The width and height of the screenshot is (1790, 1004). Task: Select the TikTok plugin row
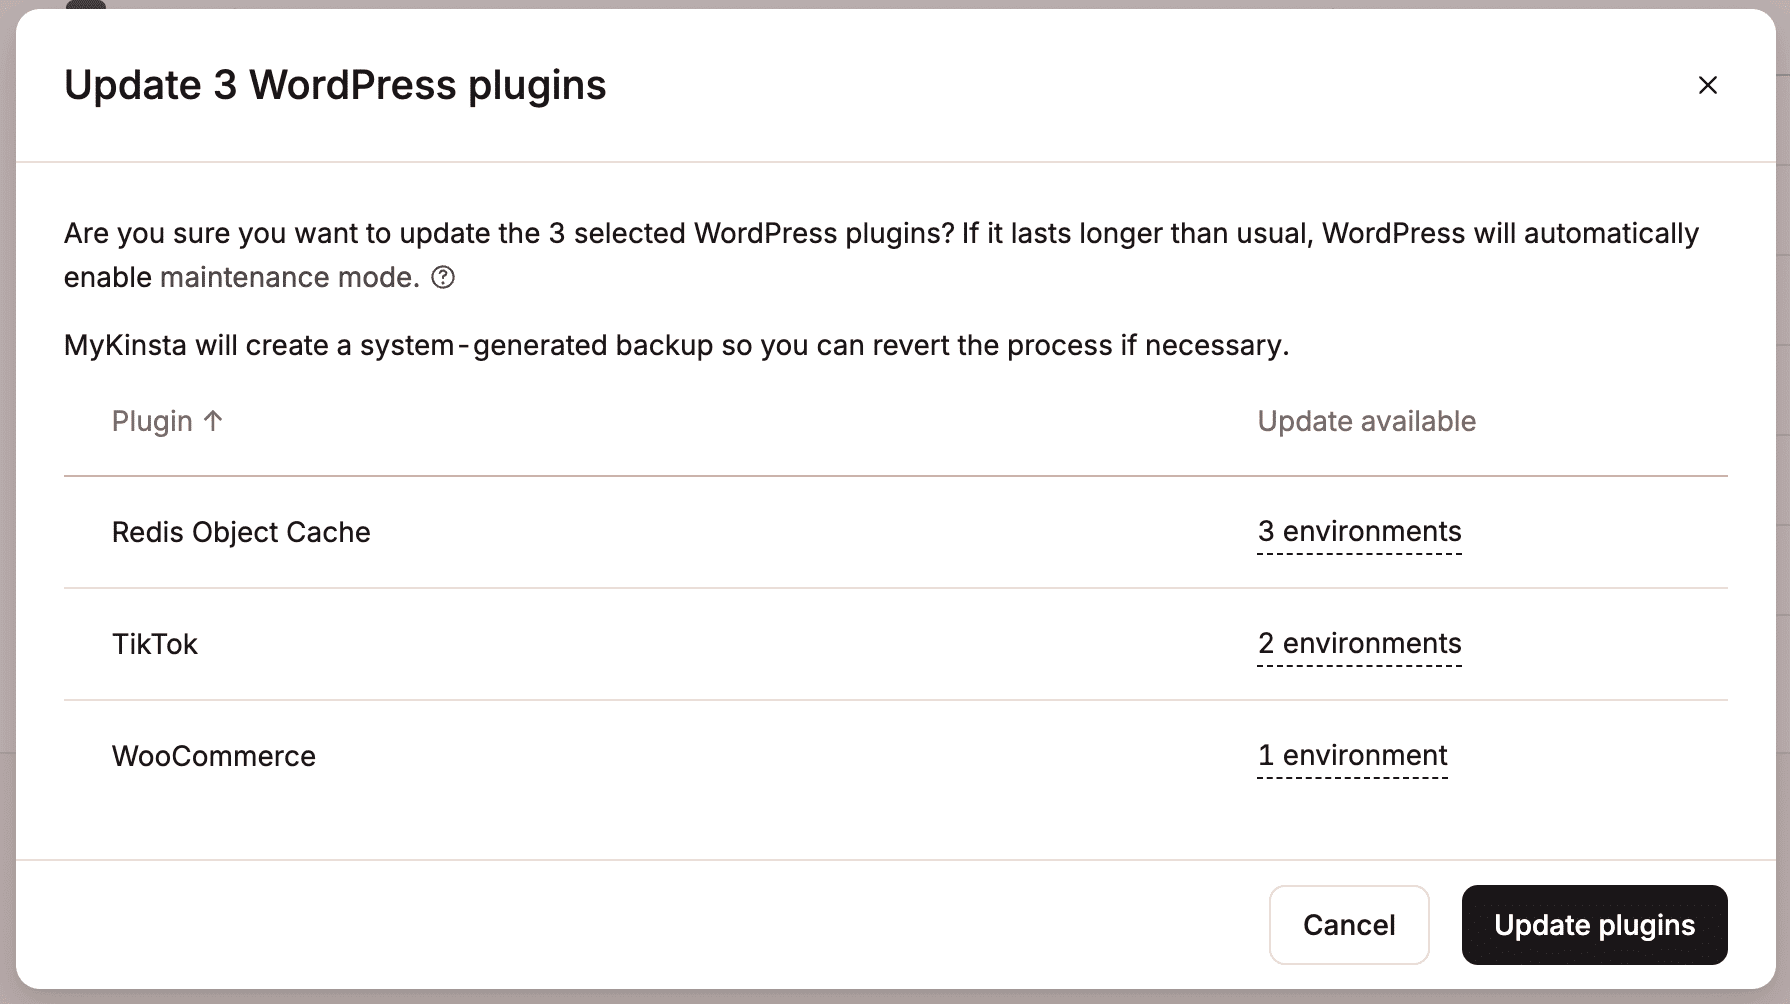click(x=156, y=643)
